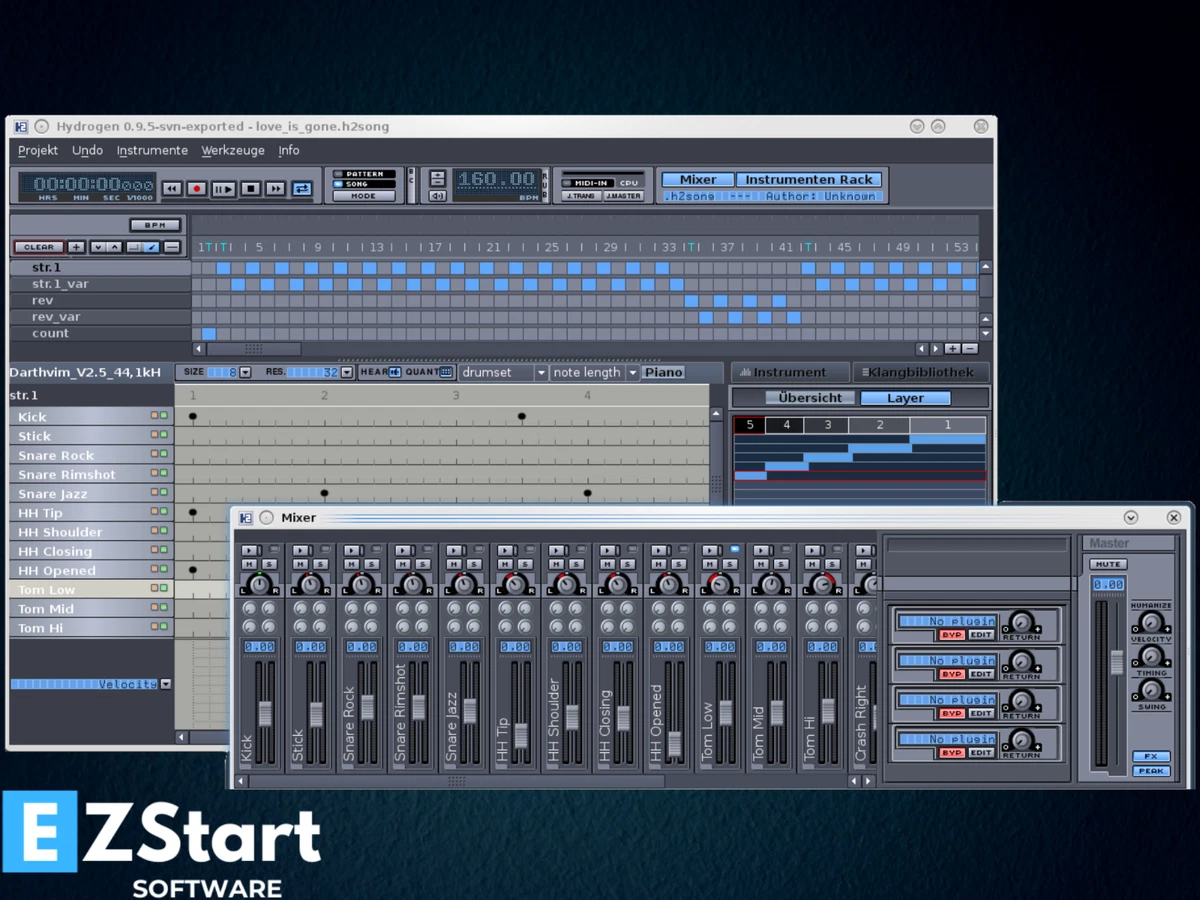Viewport: 1200px width, 900px height.
Task: Start recording with the red record button
Action: click(197, 188)
